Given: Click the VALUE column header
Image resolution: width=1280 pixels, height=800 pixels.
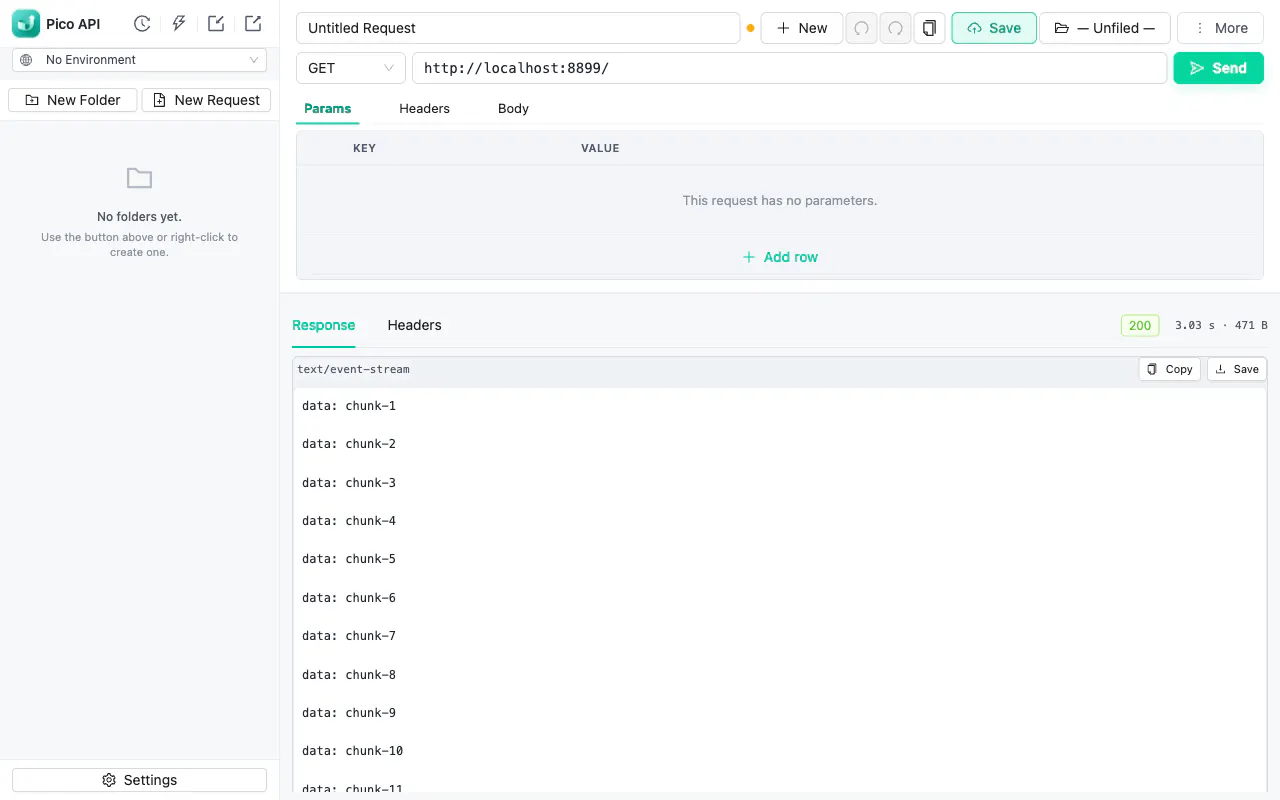Looking at the screenshot, I should point(600,148).
